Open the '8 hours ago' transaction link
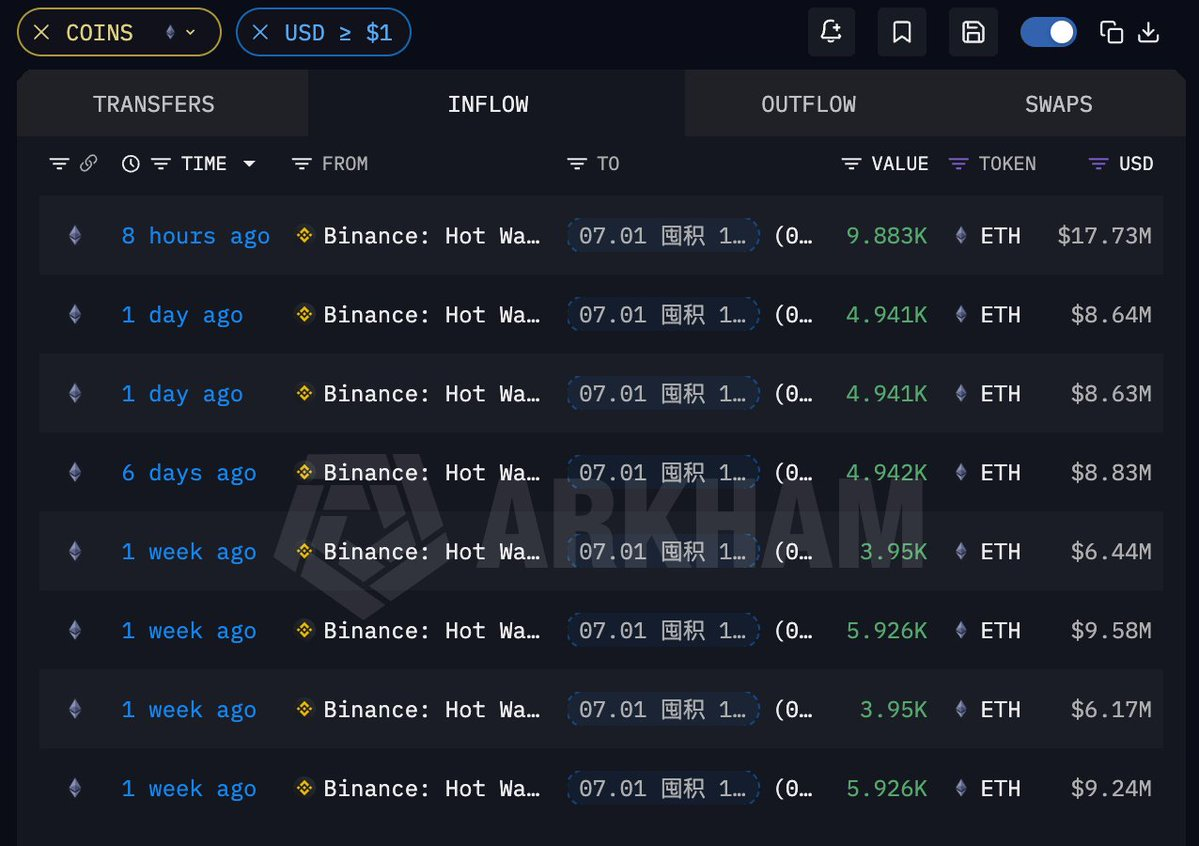The height and width of the screenshot is (846, 1199). click(196, 236)
